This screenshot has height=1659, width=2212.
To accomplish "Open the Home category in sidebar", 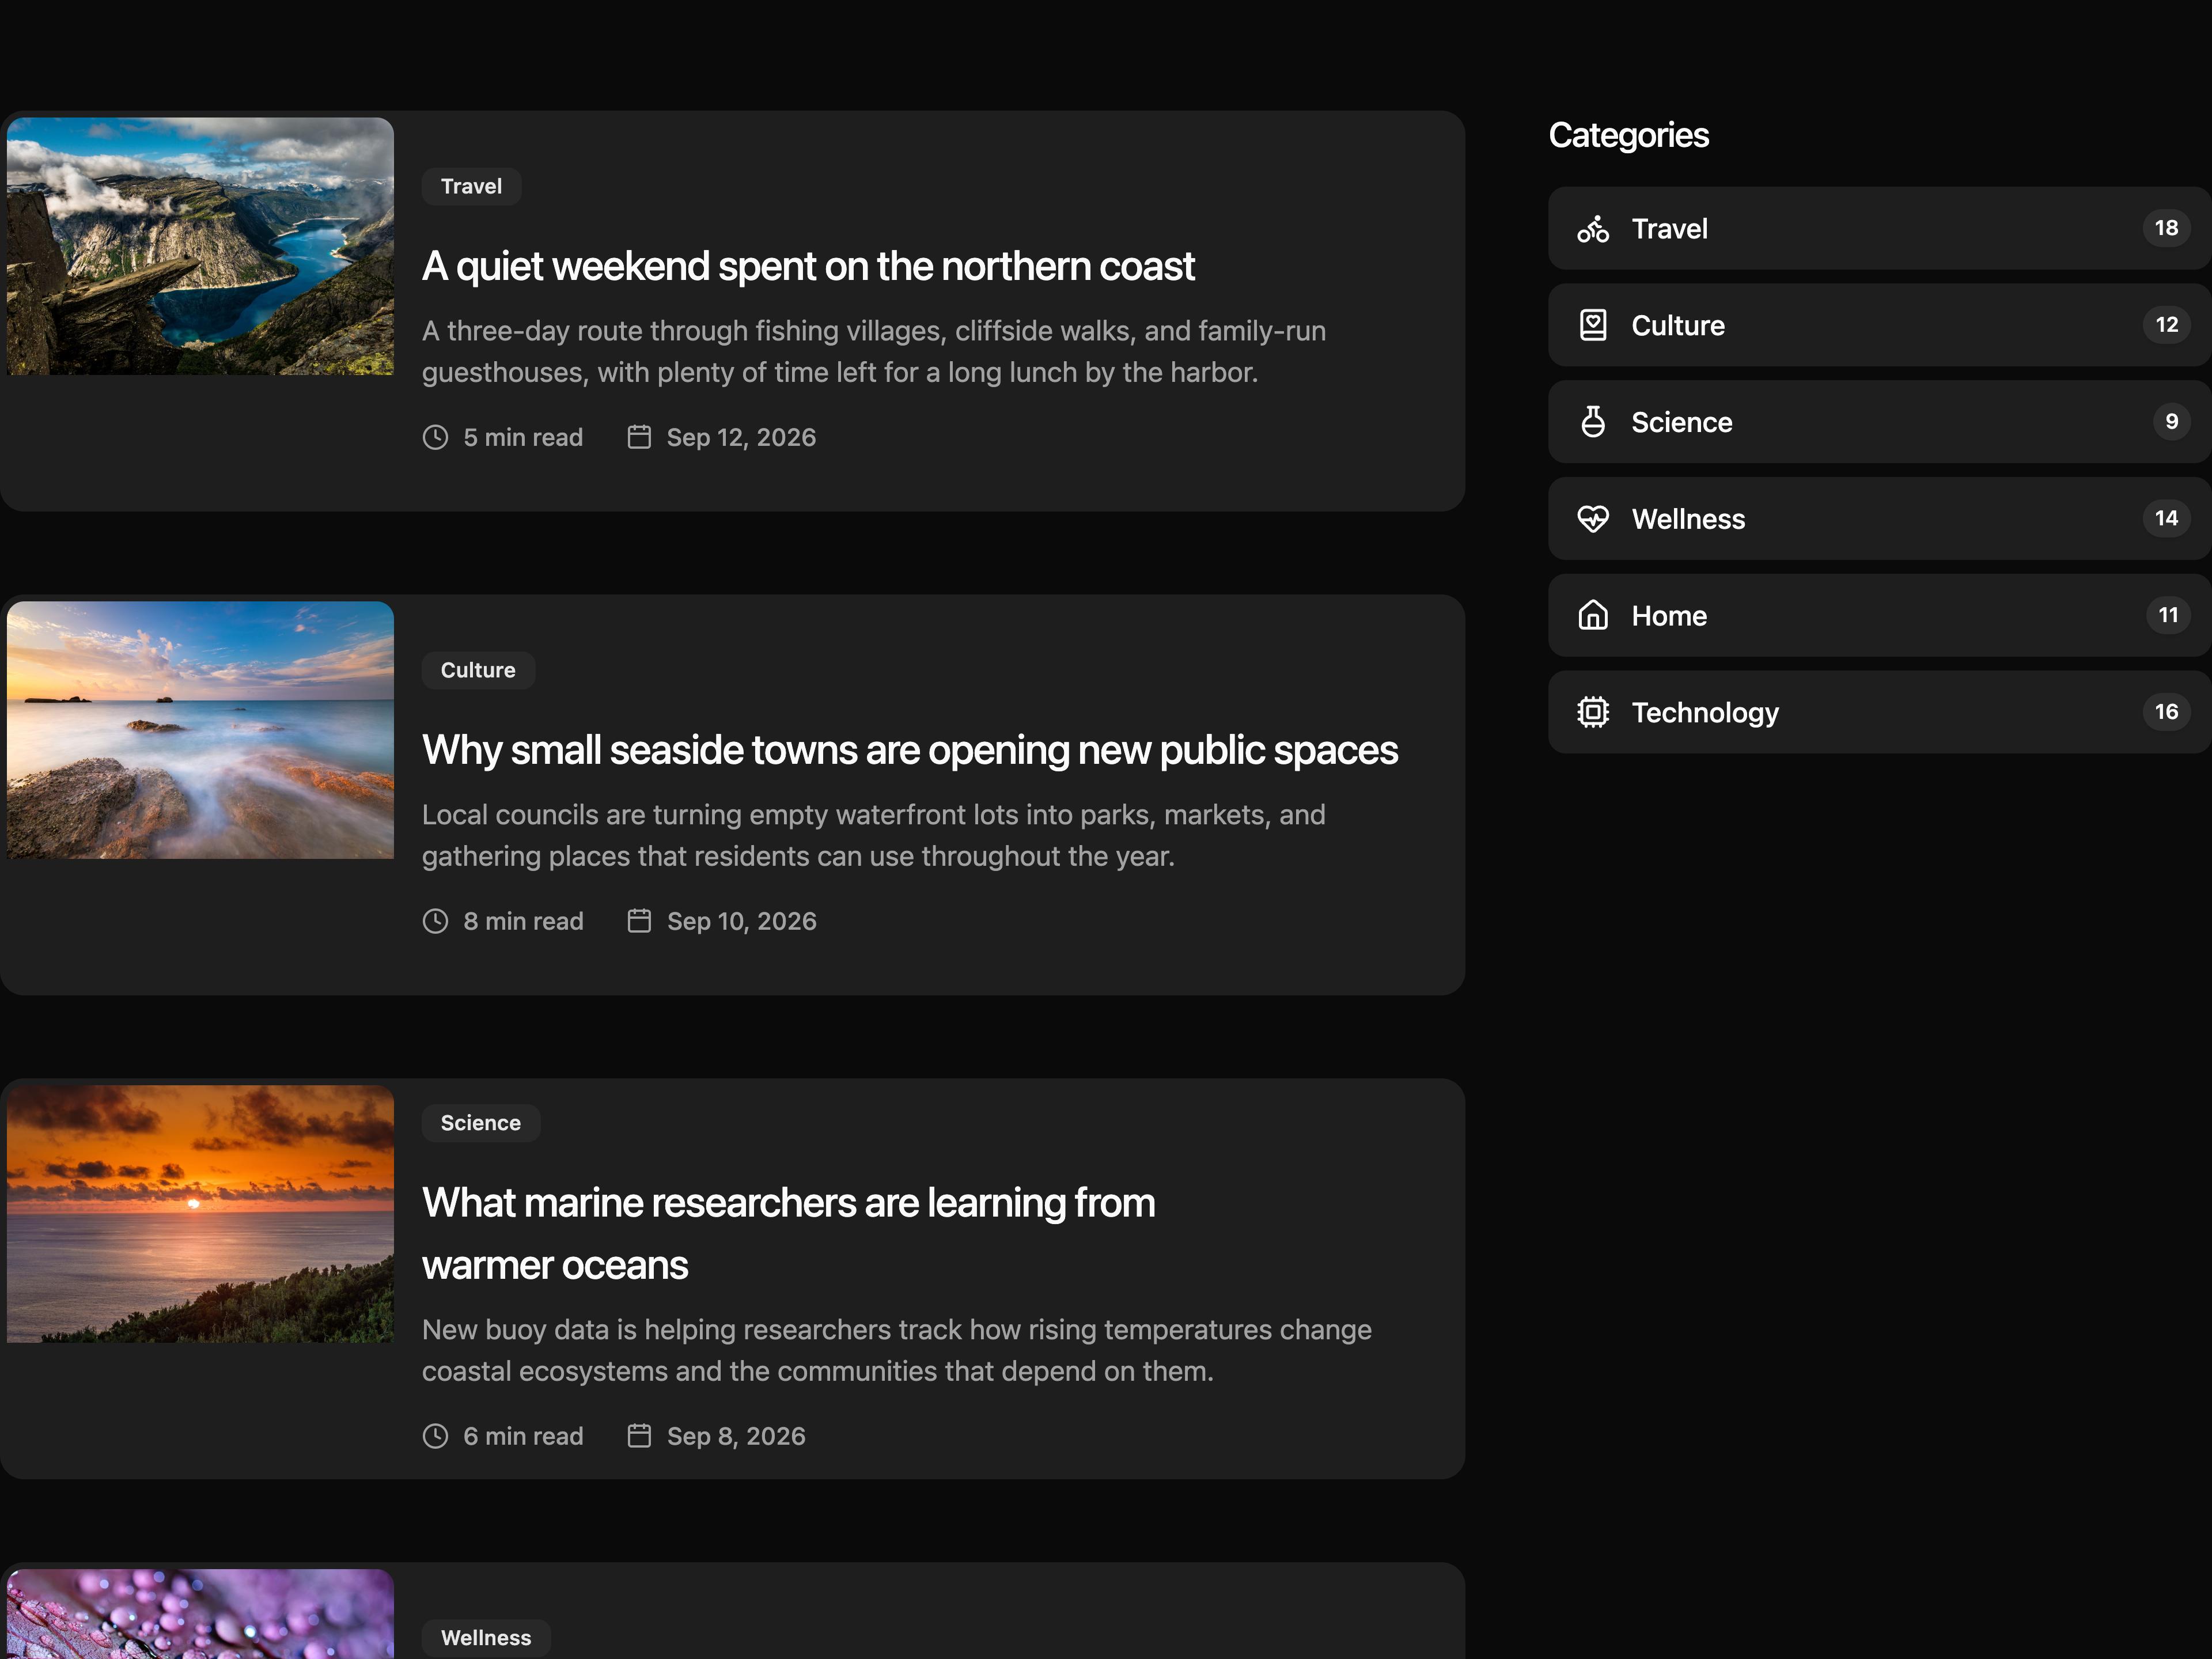I will click(1880, 615).
